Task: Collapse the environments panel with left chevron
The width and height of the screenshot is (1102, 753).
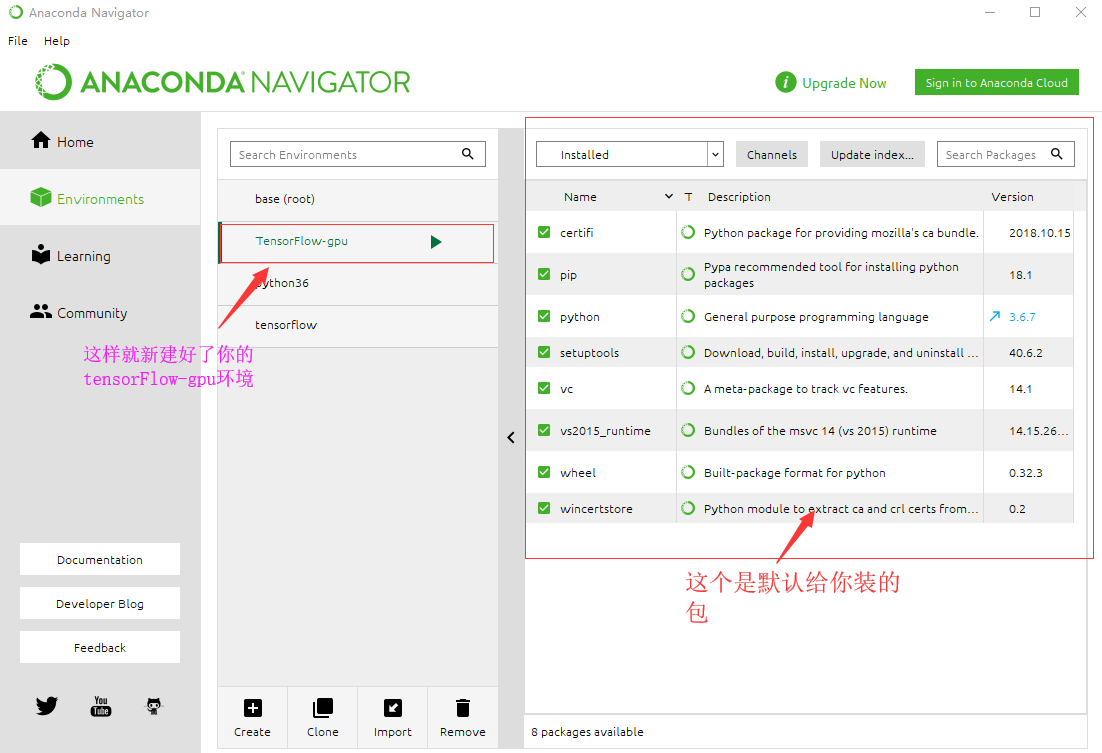Action: 511,437
